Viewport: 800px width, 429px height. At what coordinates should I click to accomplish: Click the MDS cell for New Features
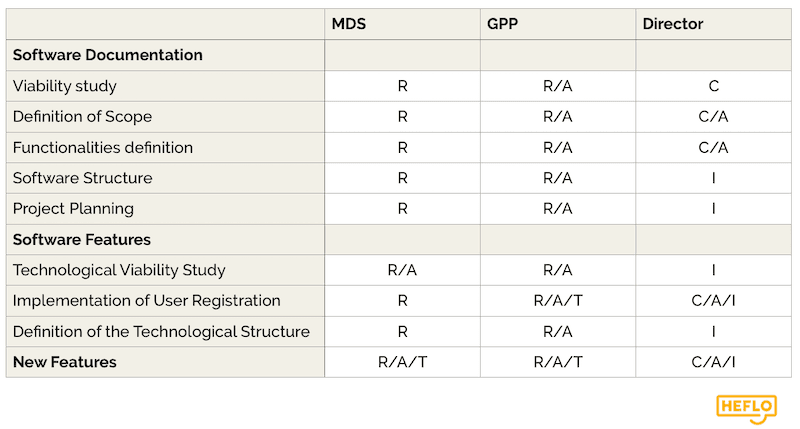coord(402,362)
